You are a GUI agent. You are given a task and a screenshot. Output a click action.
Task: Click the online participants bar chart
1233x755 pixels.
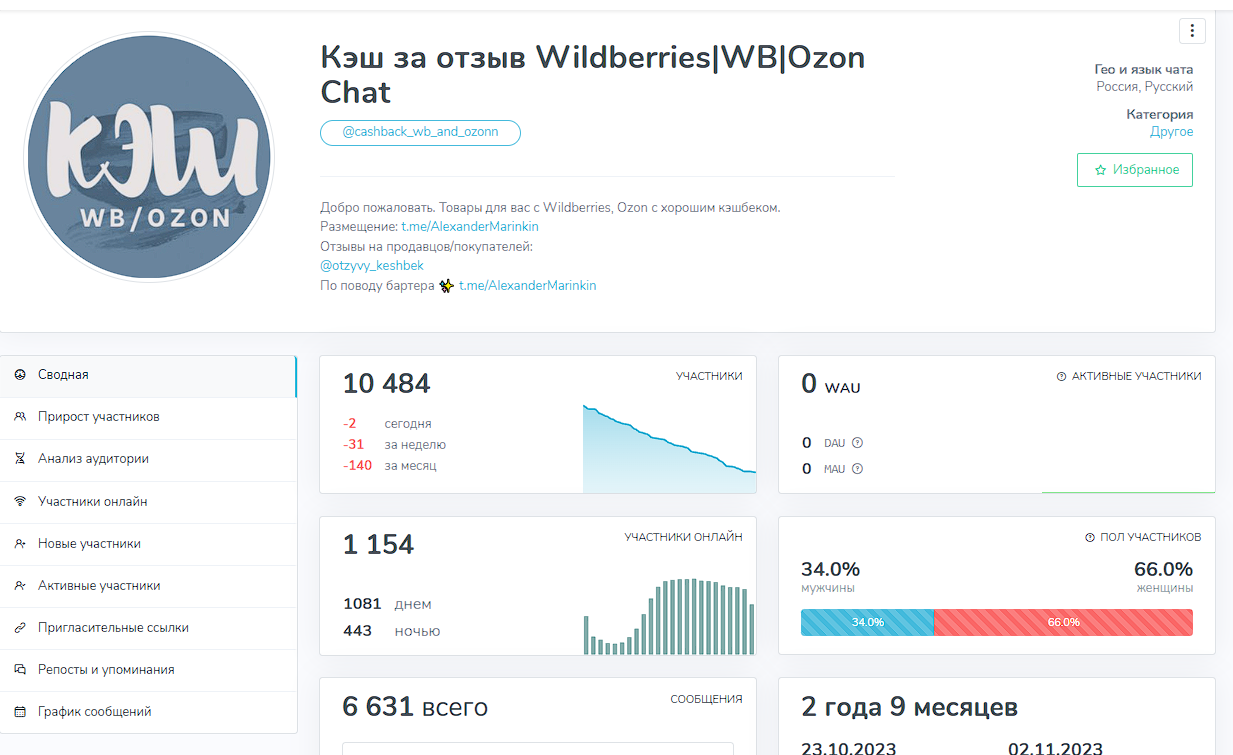point(669,616)
